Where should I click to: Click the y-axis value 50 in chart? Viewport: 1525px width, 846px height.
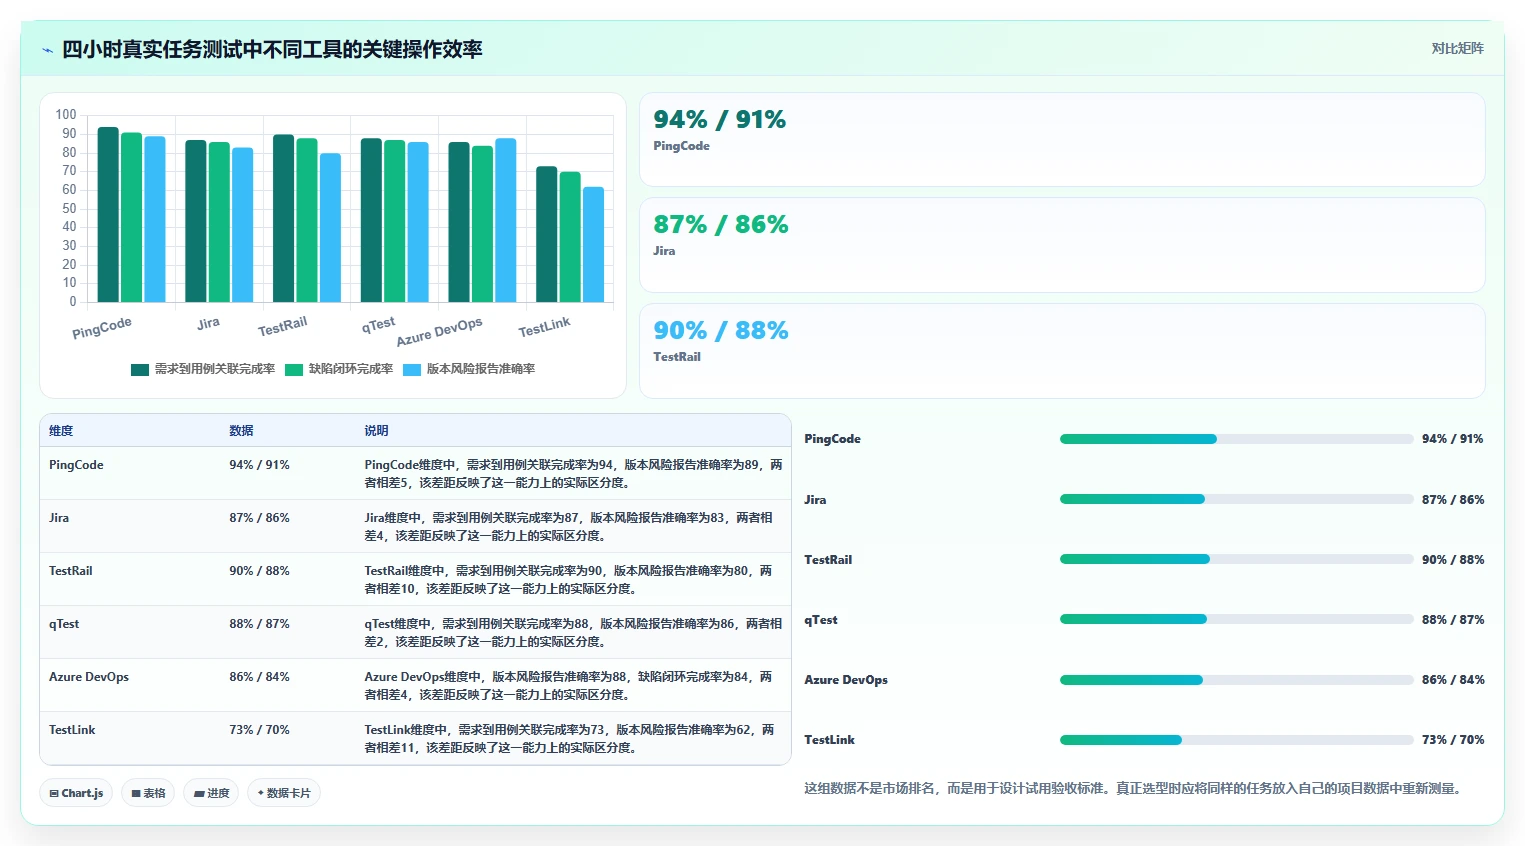[69, 208]
